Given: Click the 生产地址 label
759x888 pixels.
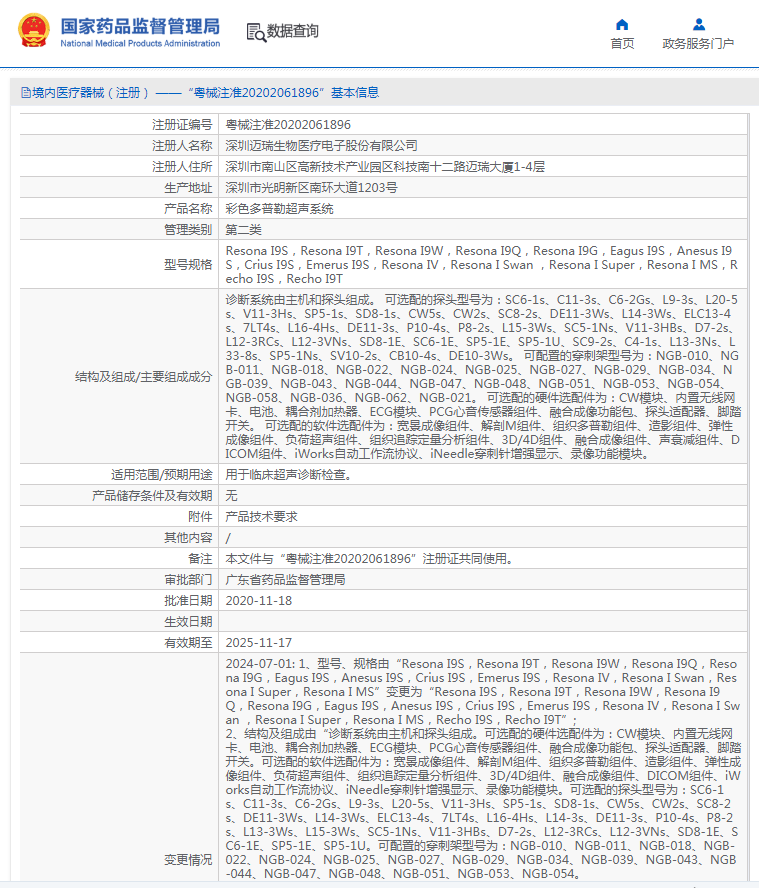Looking at the screenshot, I should click(x=188, y=187).
